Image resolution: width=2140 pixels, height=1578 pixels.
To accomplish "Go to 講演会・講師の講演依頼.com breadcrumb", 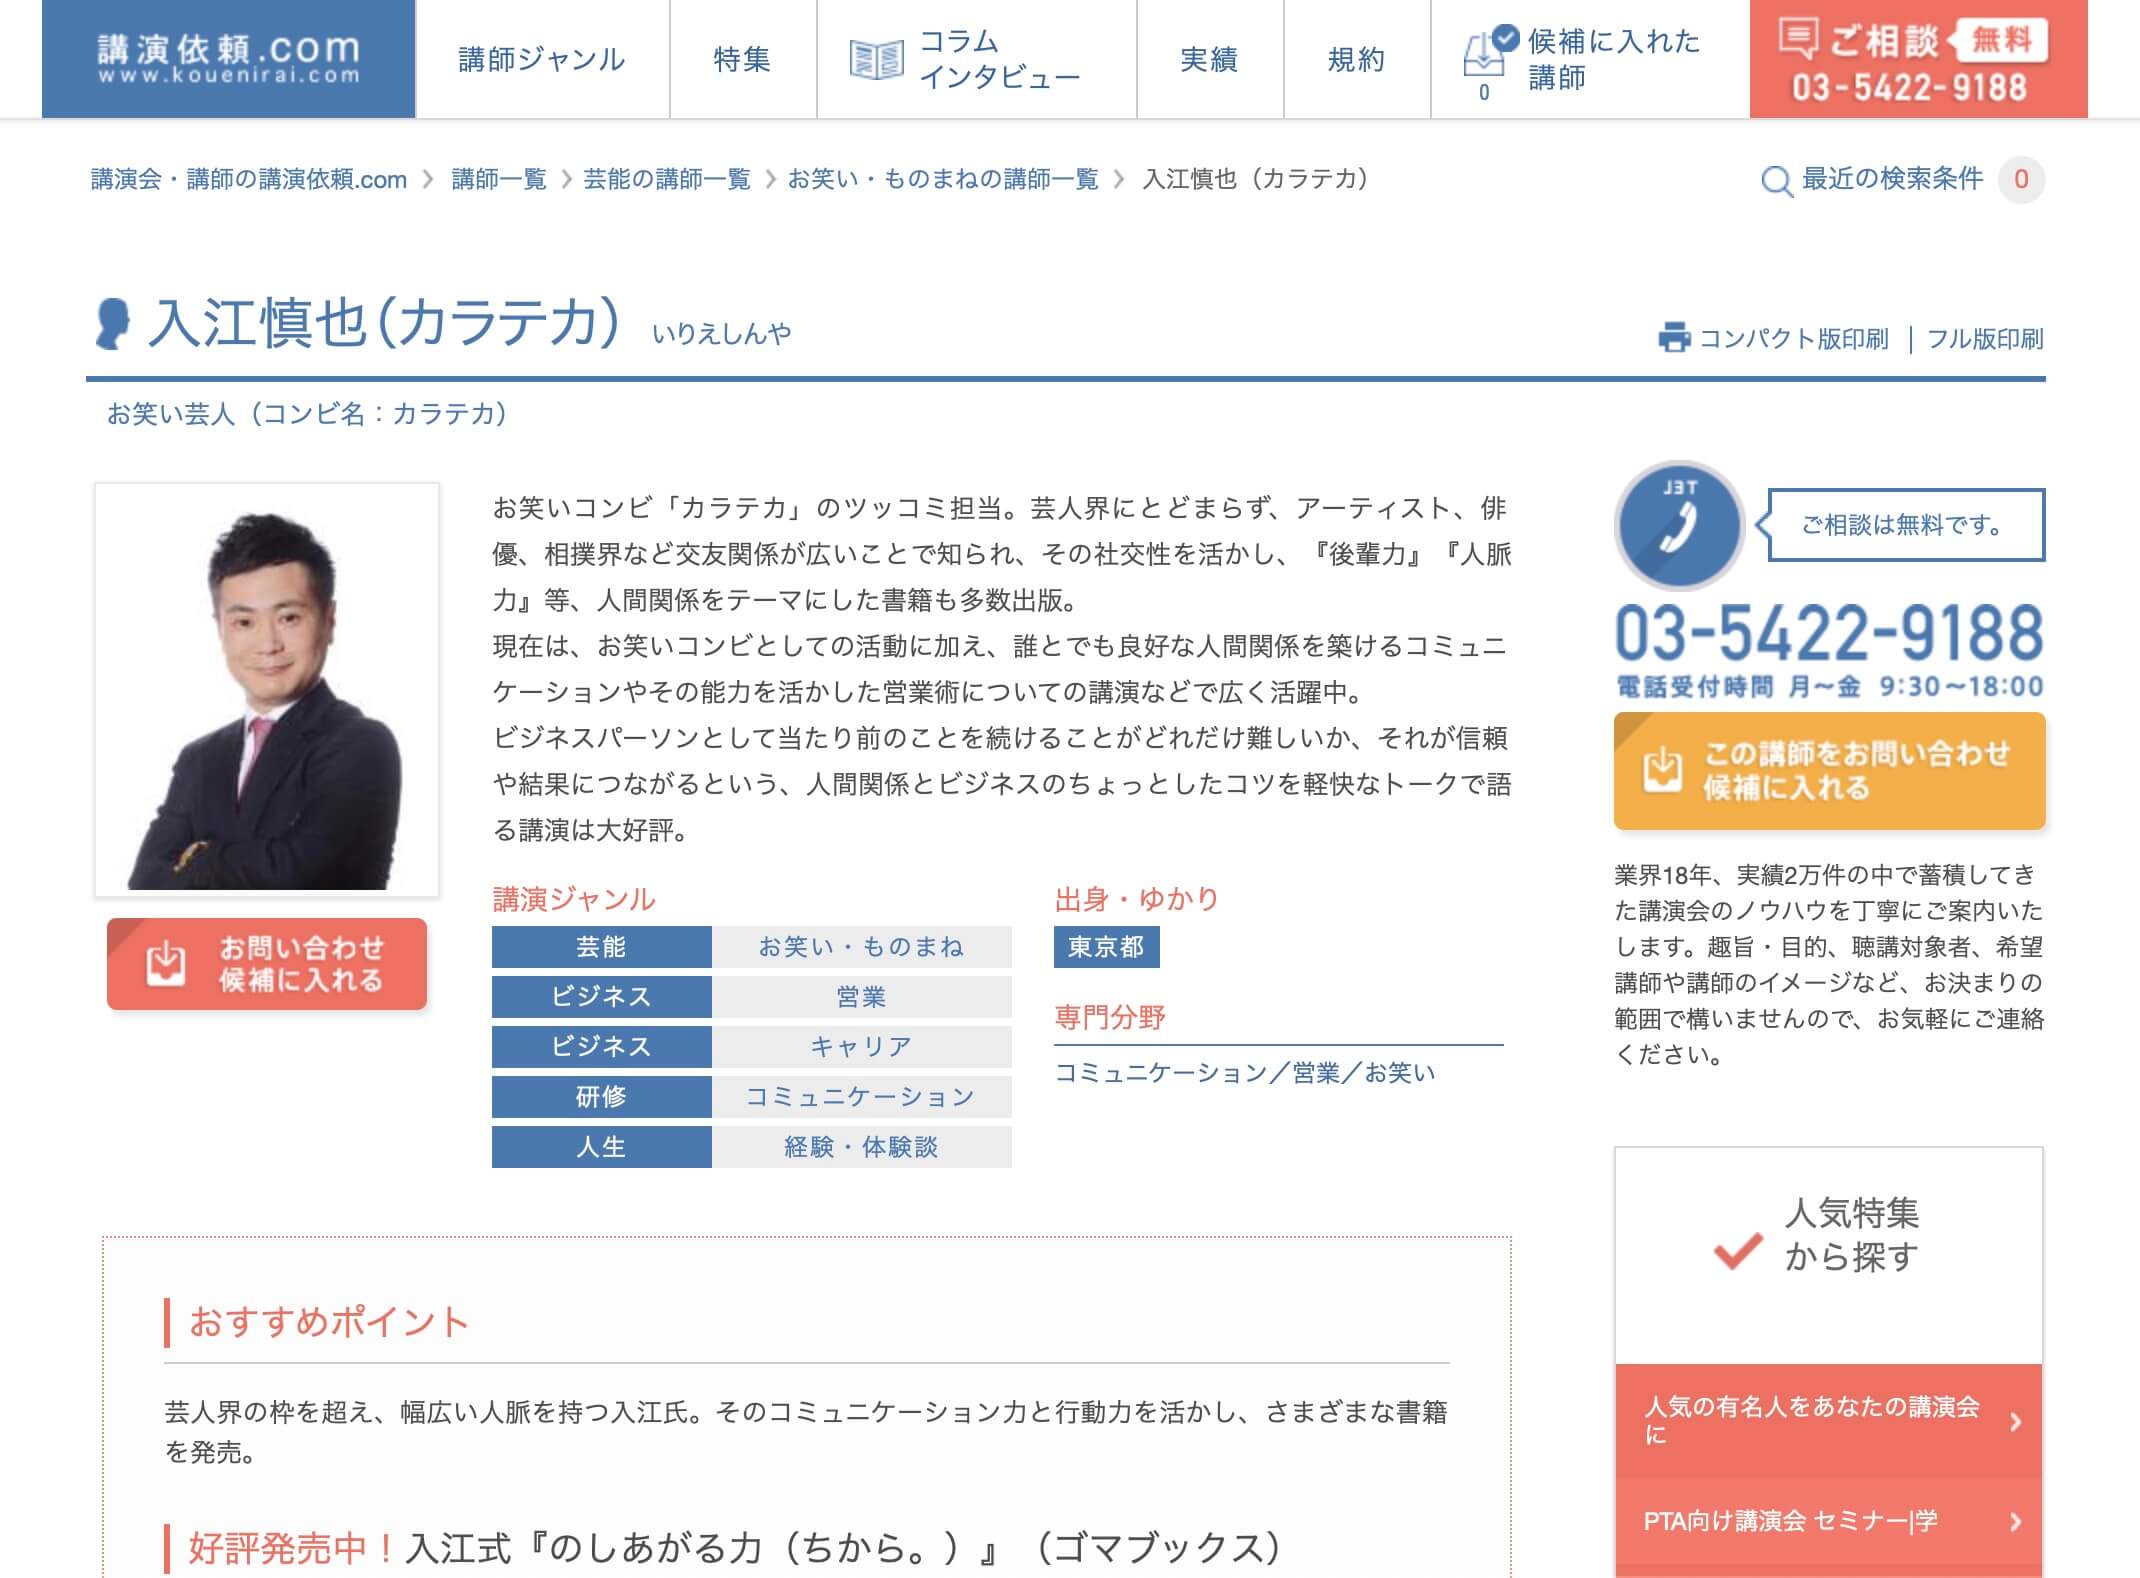I will click(x=249, y=179).
